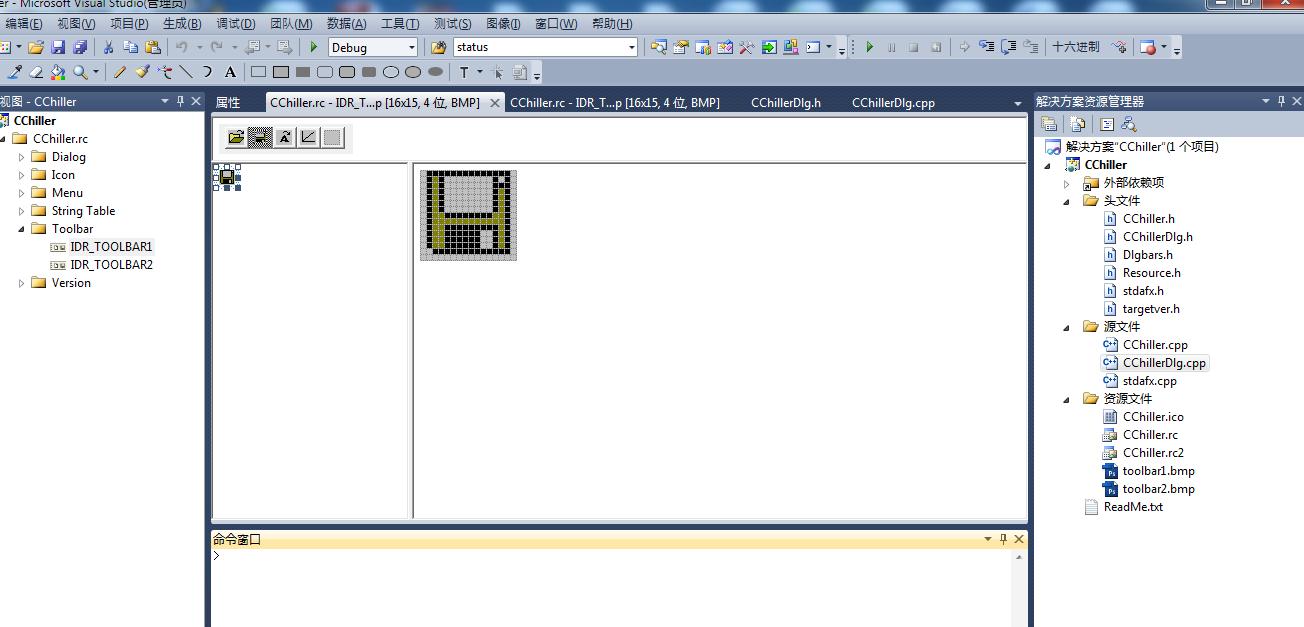Click the Copy toolbar icon

click(130, 47)
